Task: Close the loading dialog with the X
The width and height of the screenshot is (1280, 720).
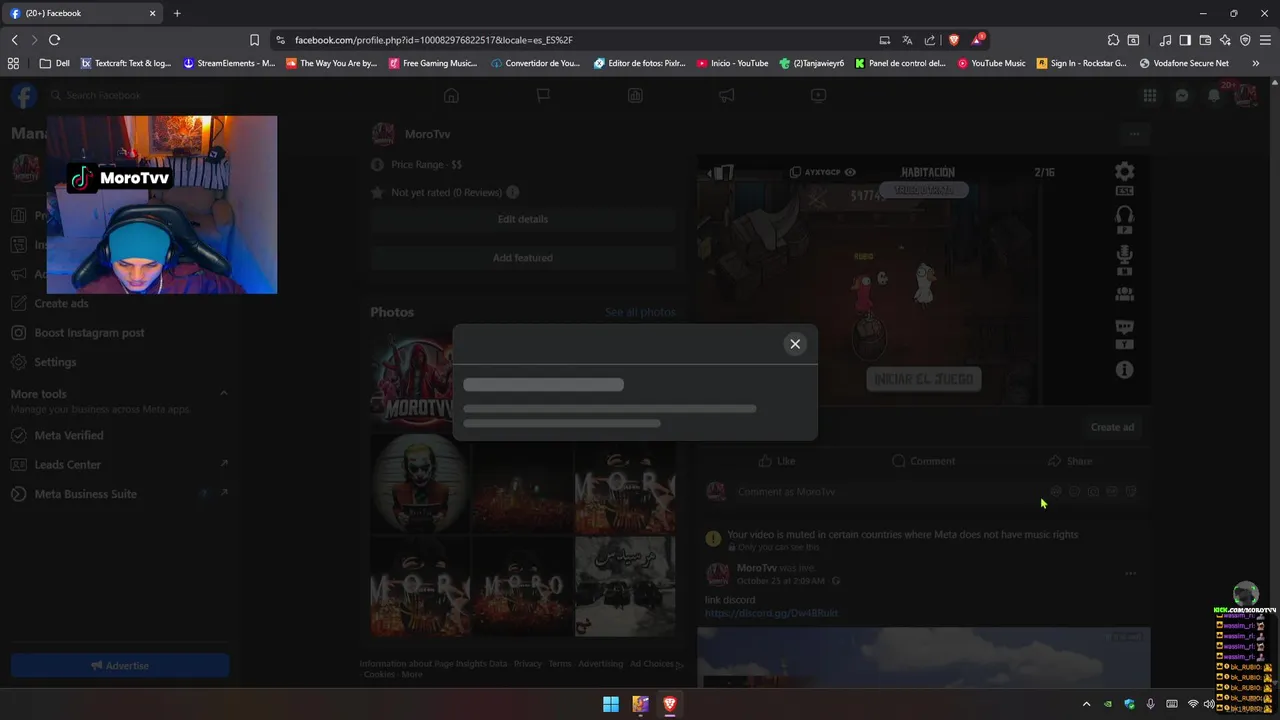Action: coord(795,344)
